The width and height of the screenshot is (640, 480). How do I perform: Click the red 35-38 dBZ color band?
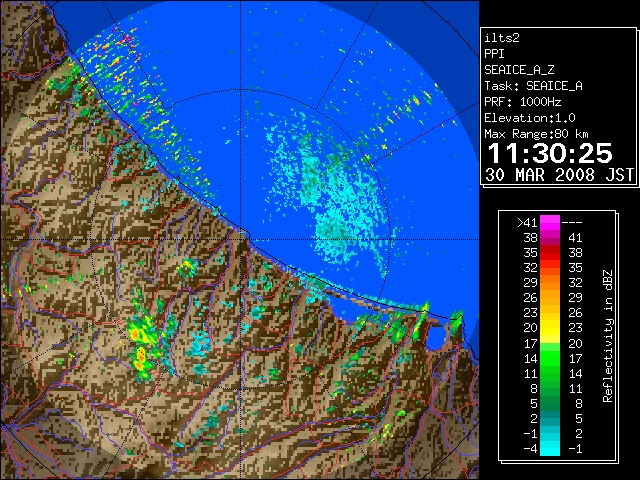tap(550, 253)
